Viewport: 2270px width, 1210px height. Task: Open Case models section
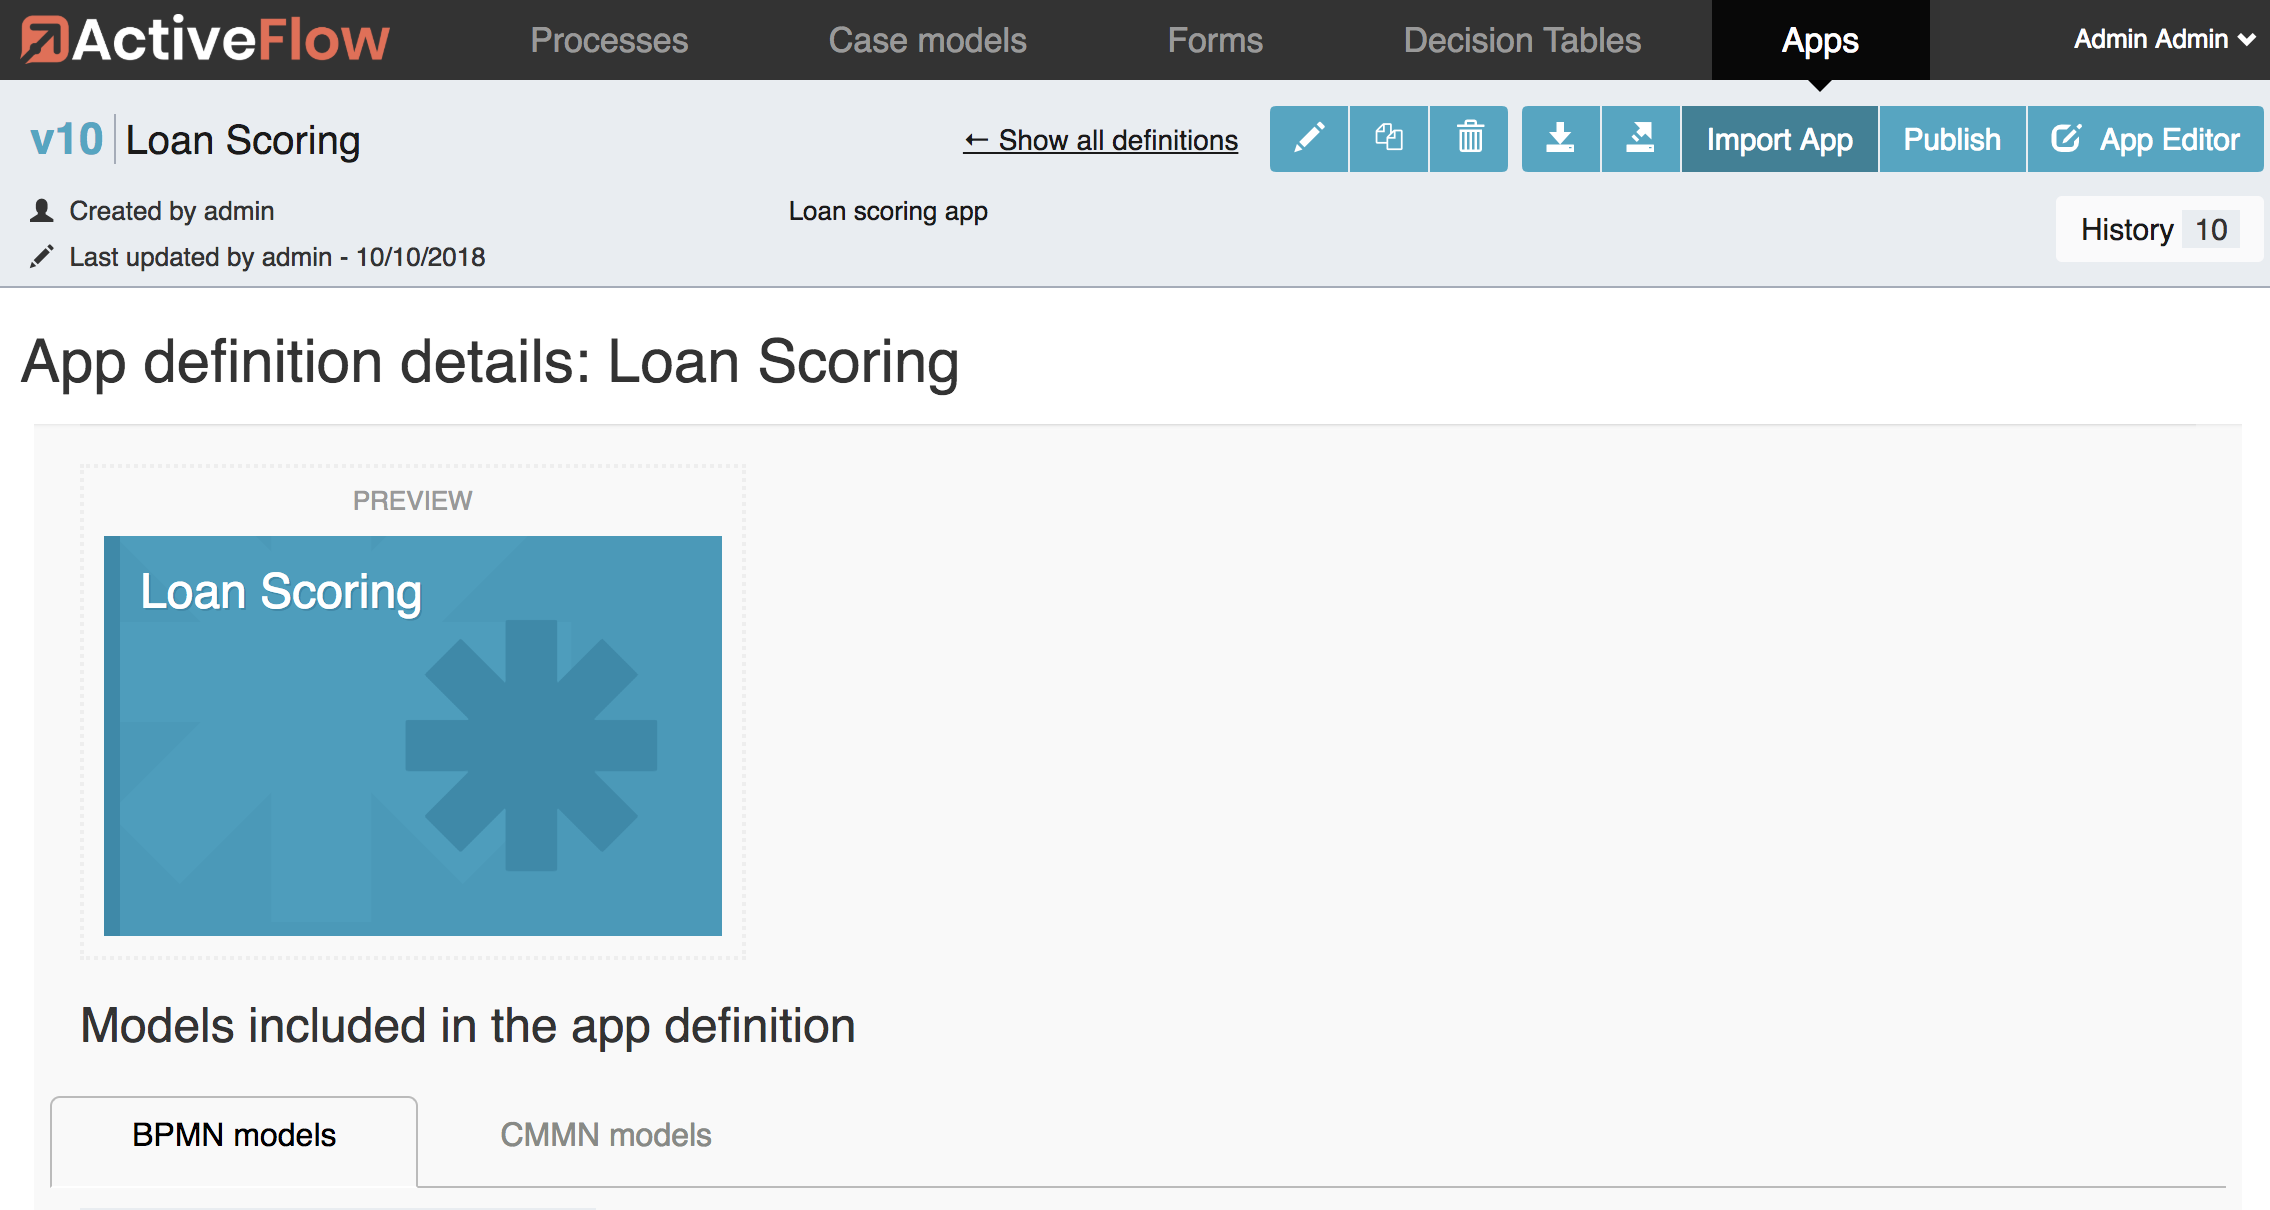tap(927, 40)
